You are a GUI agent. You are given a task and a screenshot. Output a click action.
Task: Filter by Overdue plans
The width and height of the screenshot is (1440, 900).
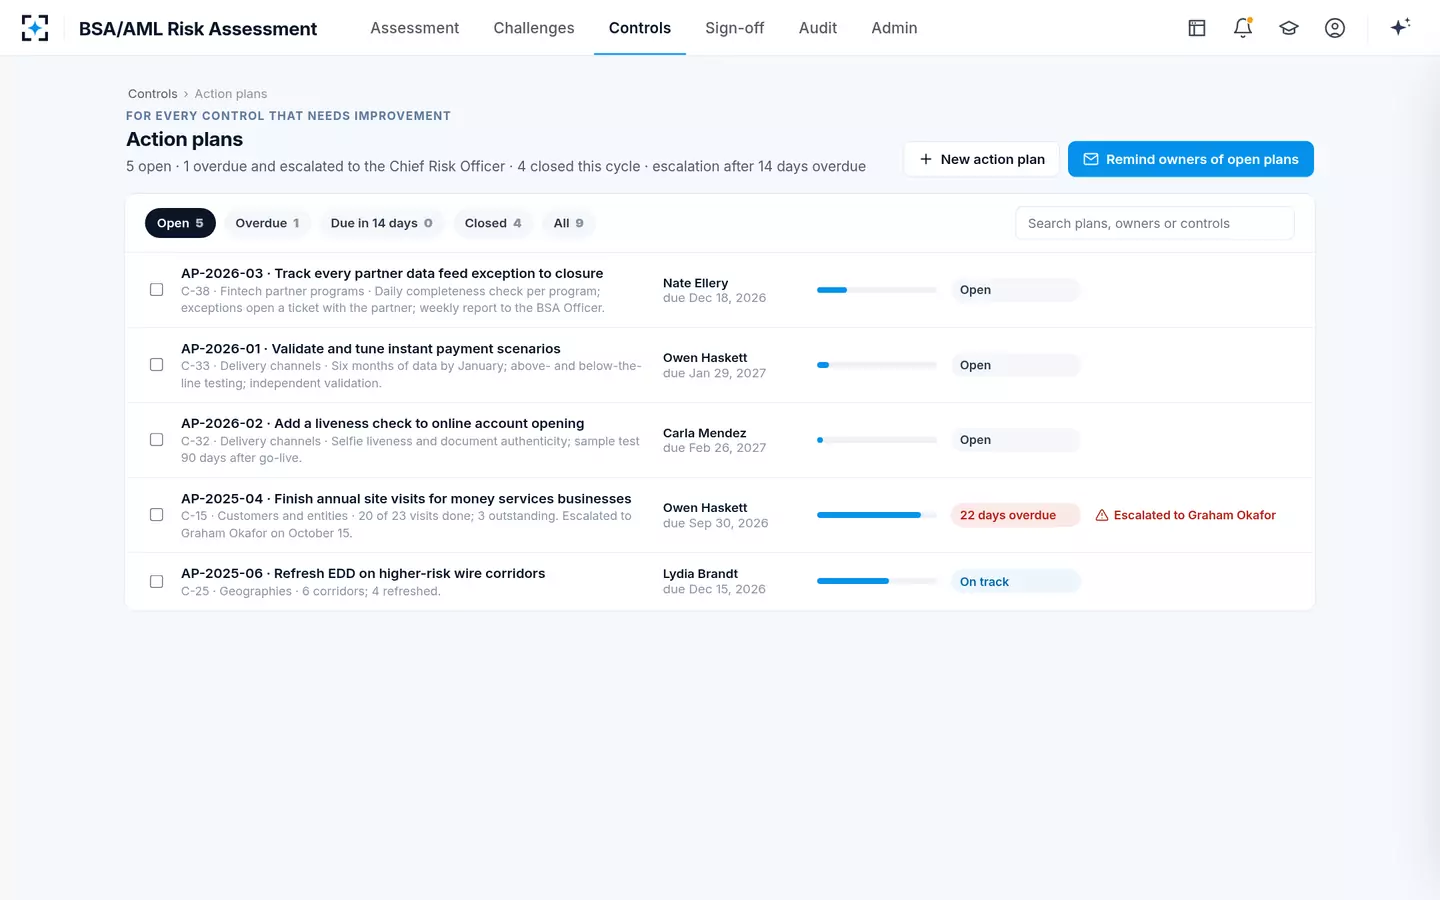click(267, 223)
